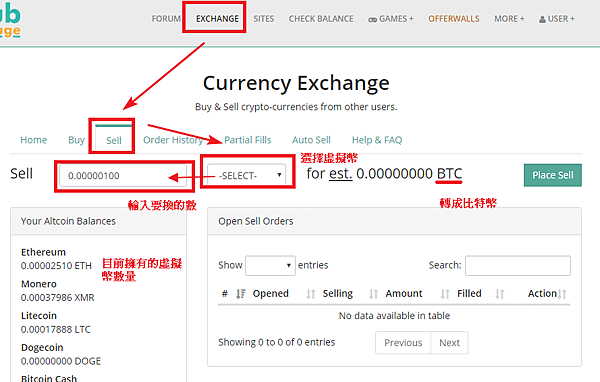Go to SITES in top navigation
The width and height of the screenshot is (600, 382).
tap(264, 19)
